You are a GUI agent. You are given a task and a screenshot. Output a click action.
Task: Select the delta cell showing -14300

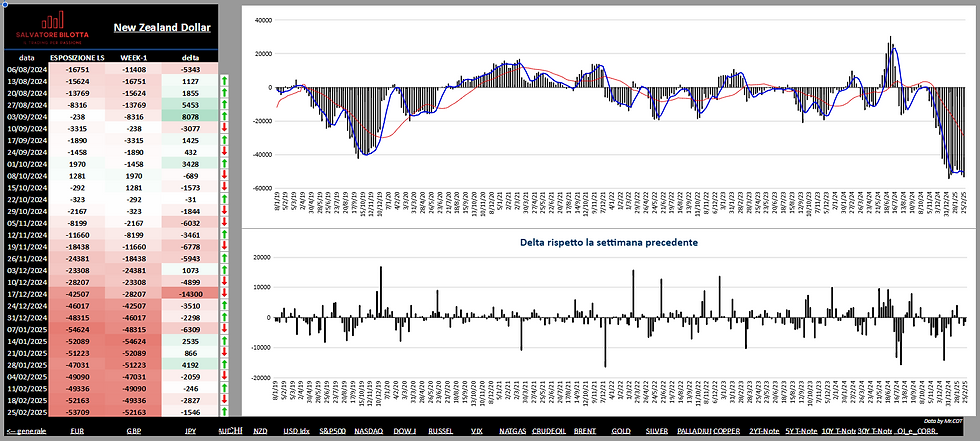(190, 294)
